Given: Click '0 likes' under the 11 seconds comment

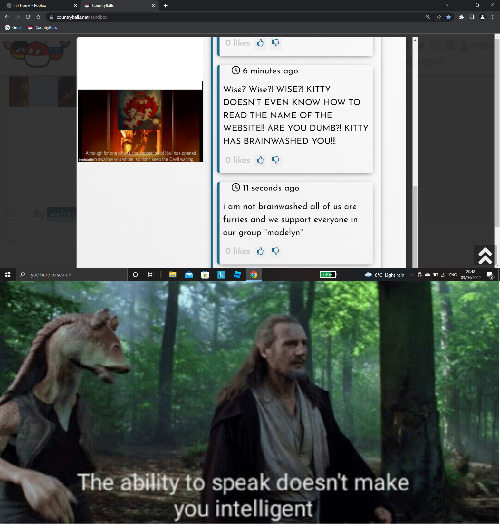Looking at the screenshot, I should click(238, 251).
